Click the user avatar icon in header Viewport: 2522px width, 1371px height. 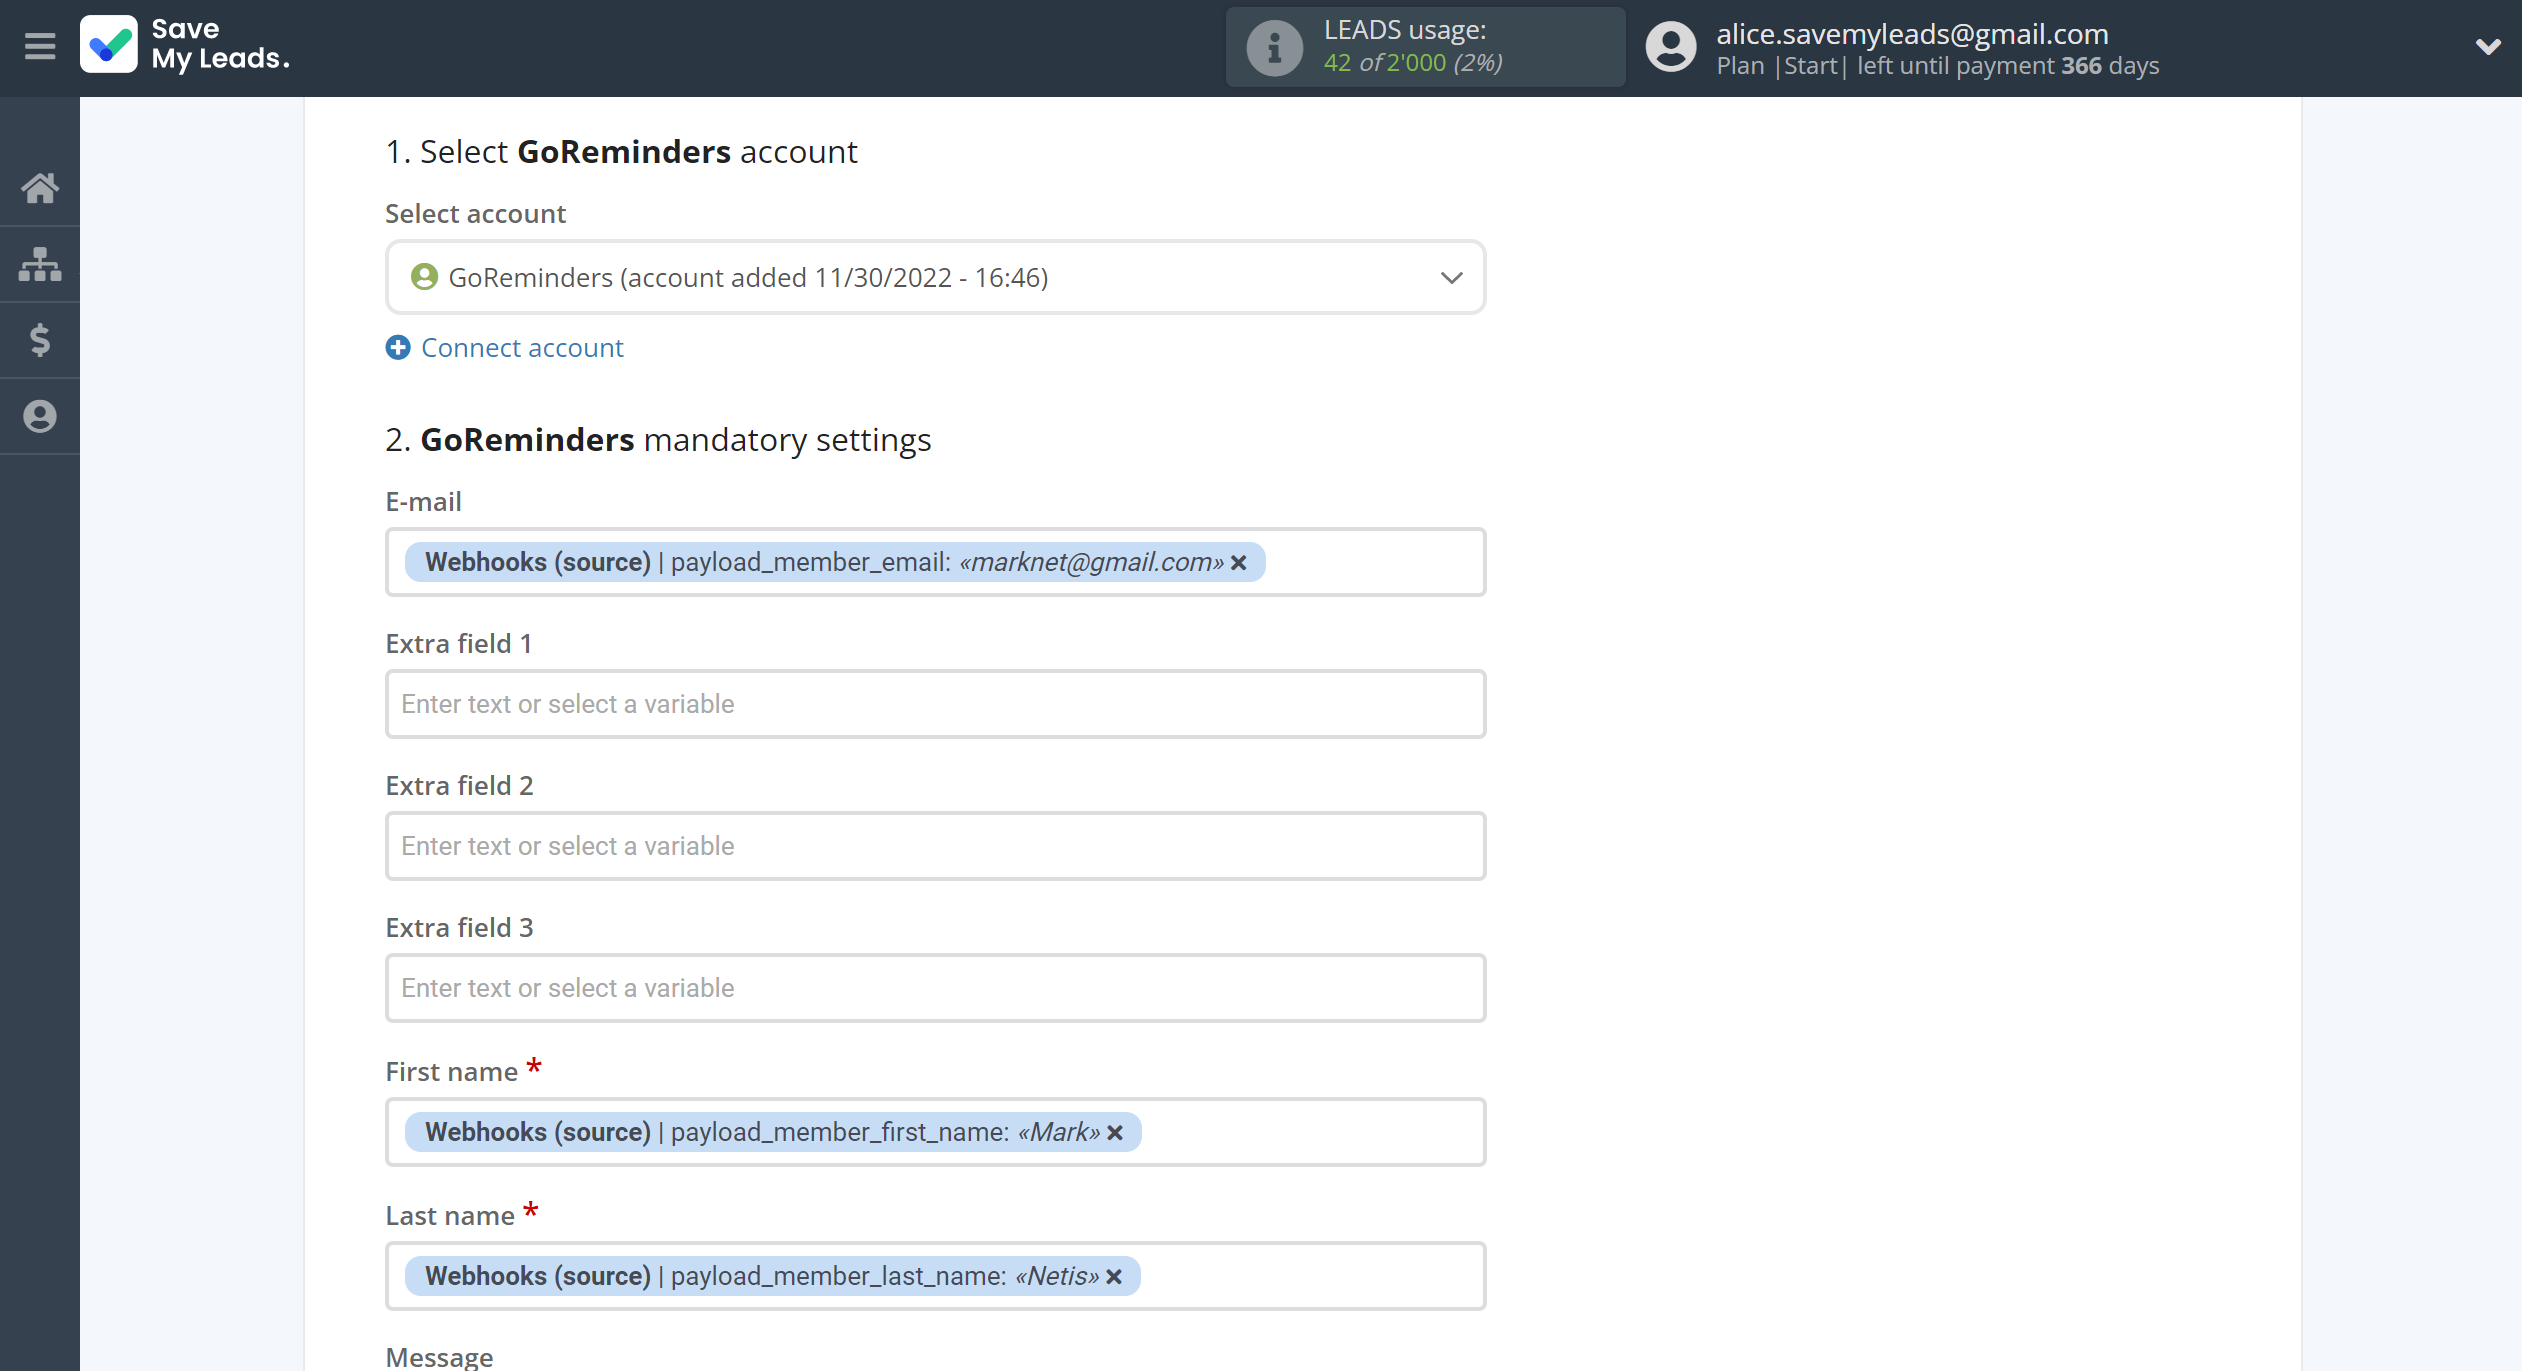pyautogui.click(x=1671, y=47)
